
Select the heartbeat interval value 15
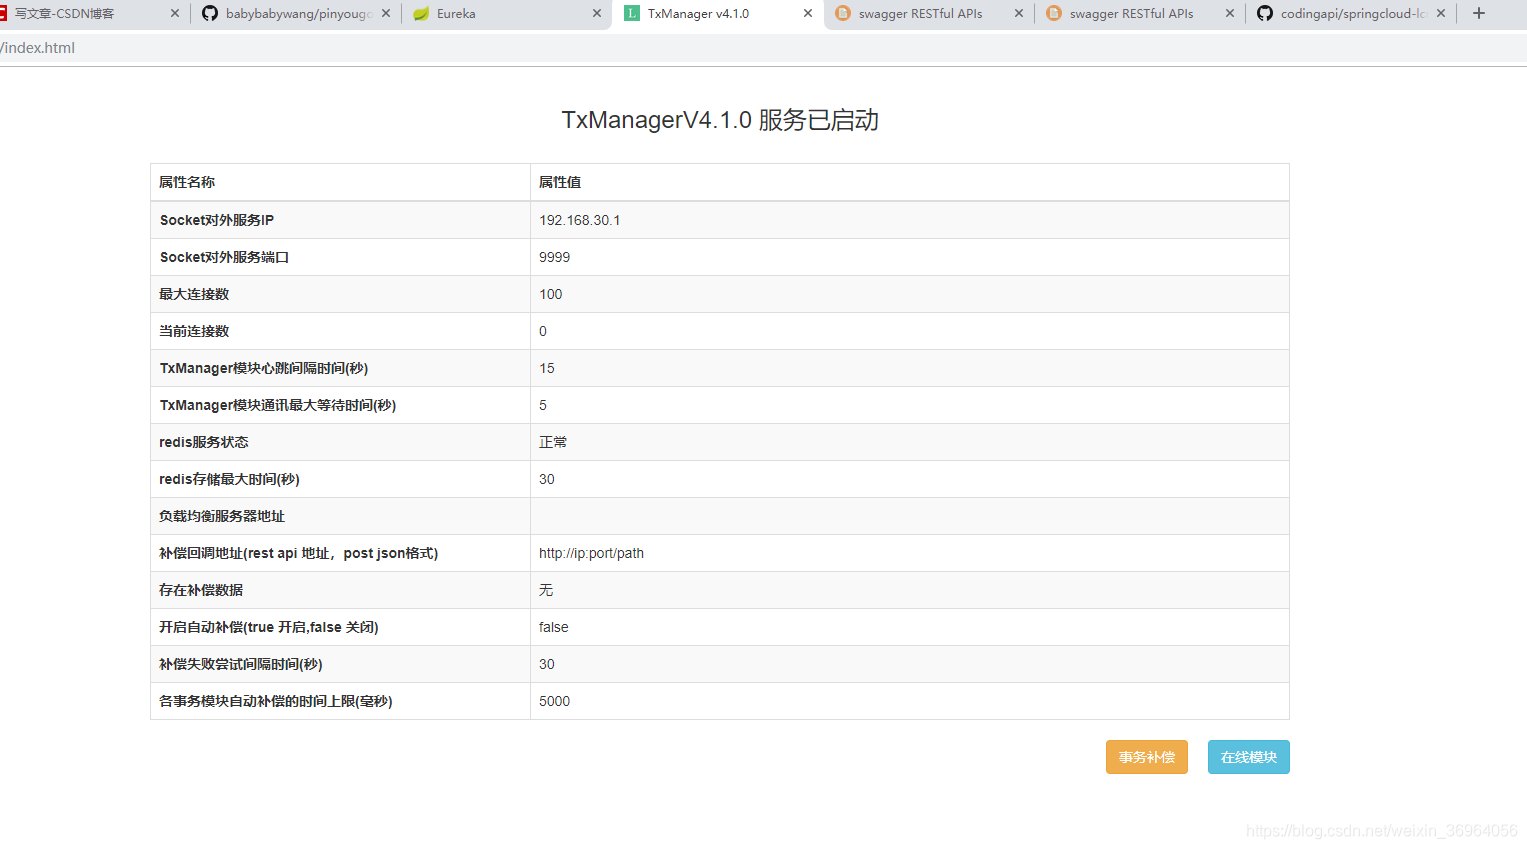[547, 368]
